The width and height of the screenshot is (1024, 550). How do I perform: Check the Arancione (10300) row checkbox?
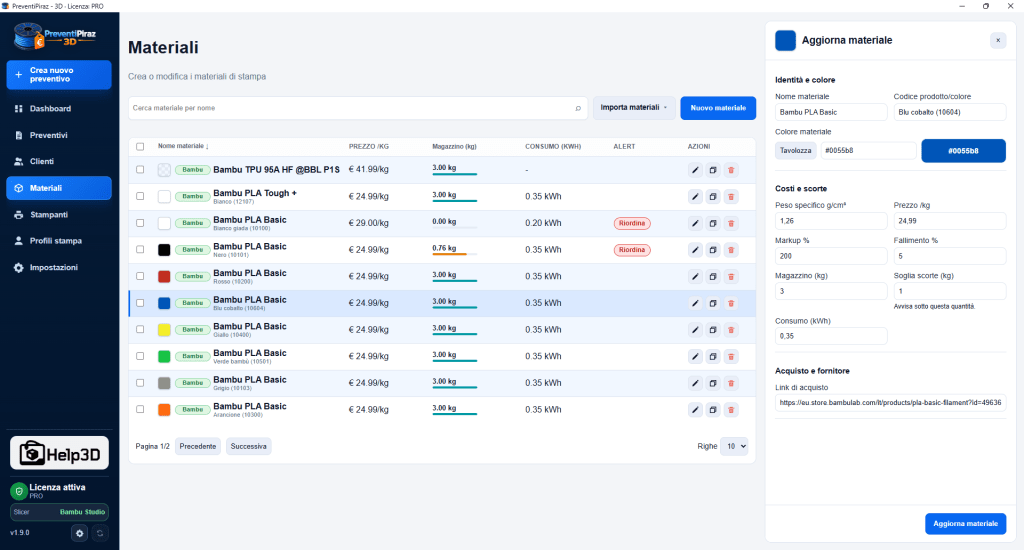(x=140, y=410)
